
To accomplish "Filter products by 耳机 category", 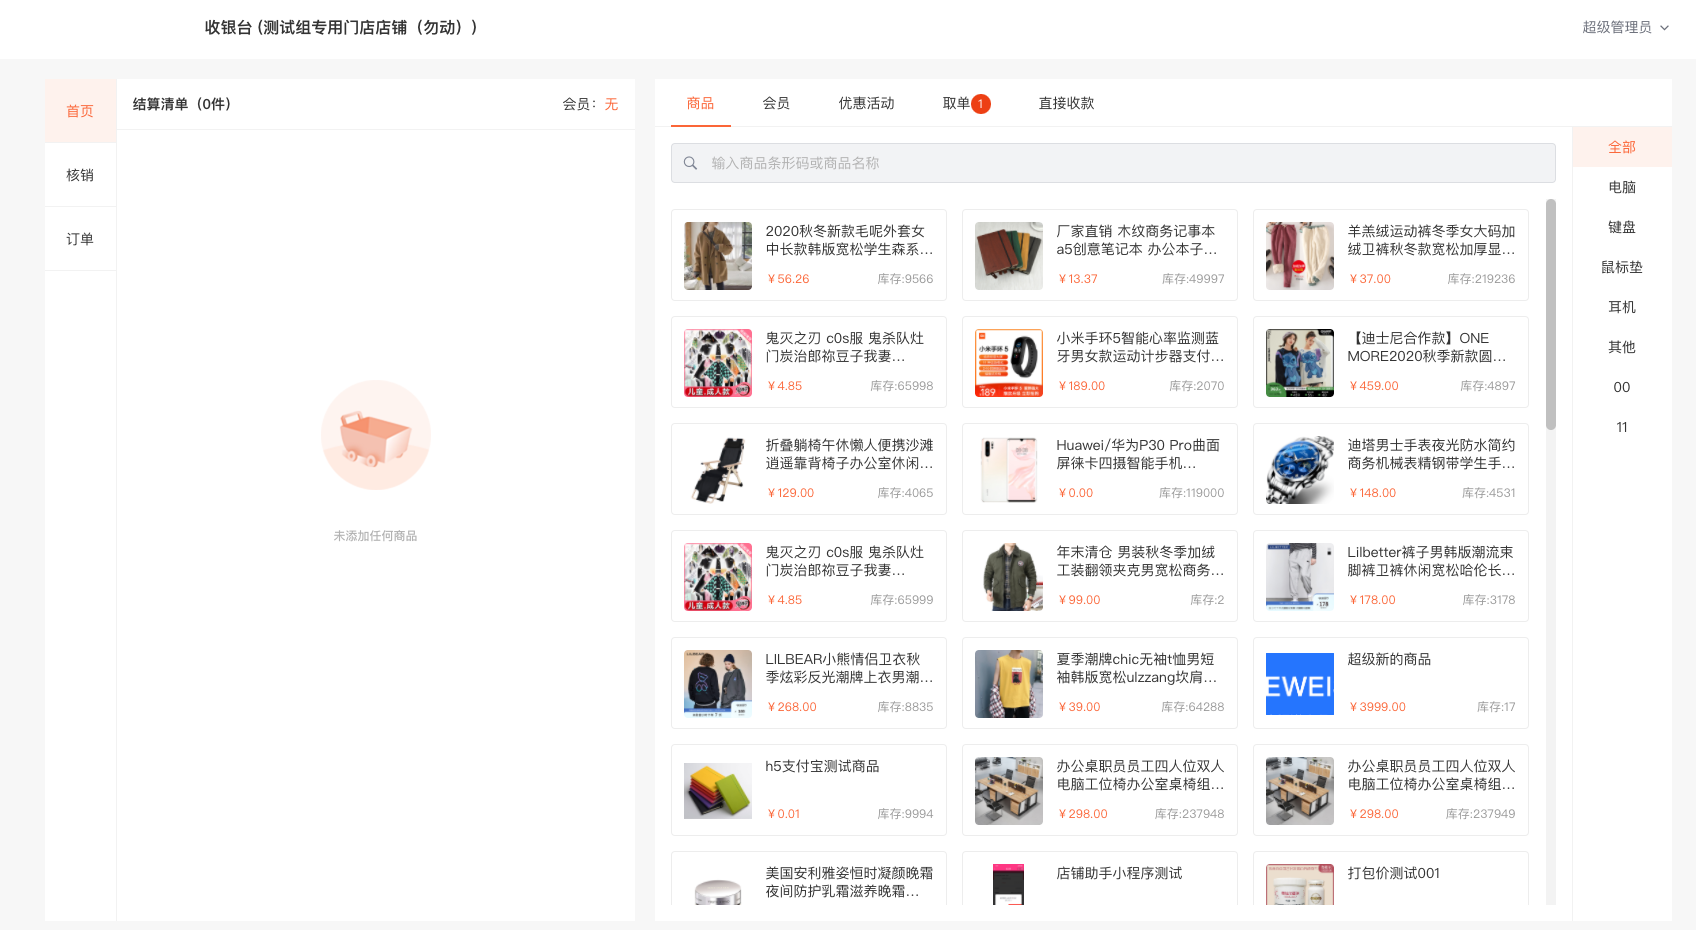I will click(x=1621, y=307).
